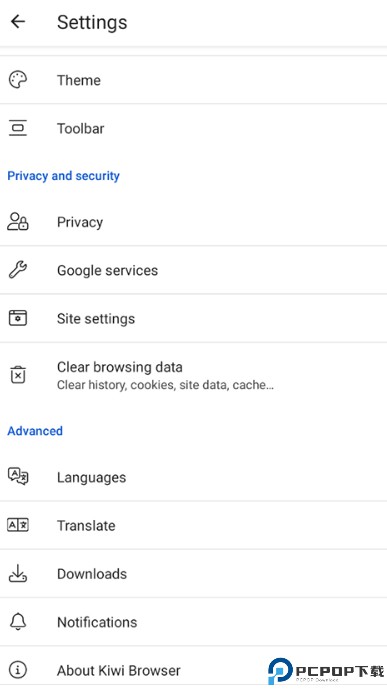Click the Toolbar layout icon
The width and height of the screenshot is (387, 692).
[18, 128]
